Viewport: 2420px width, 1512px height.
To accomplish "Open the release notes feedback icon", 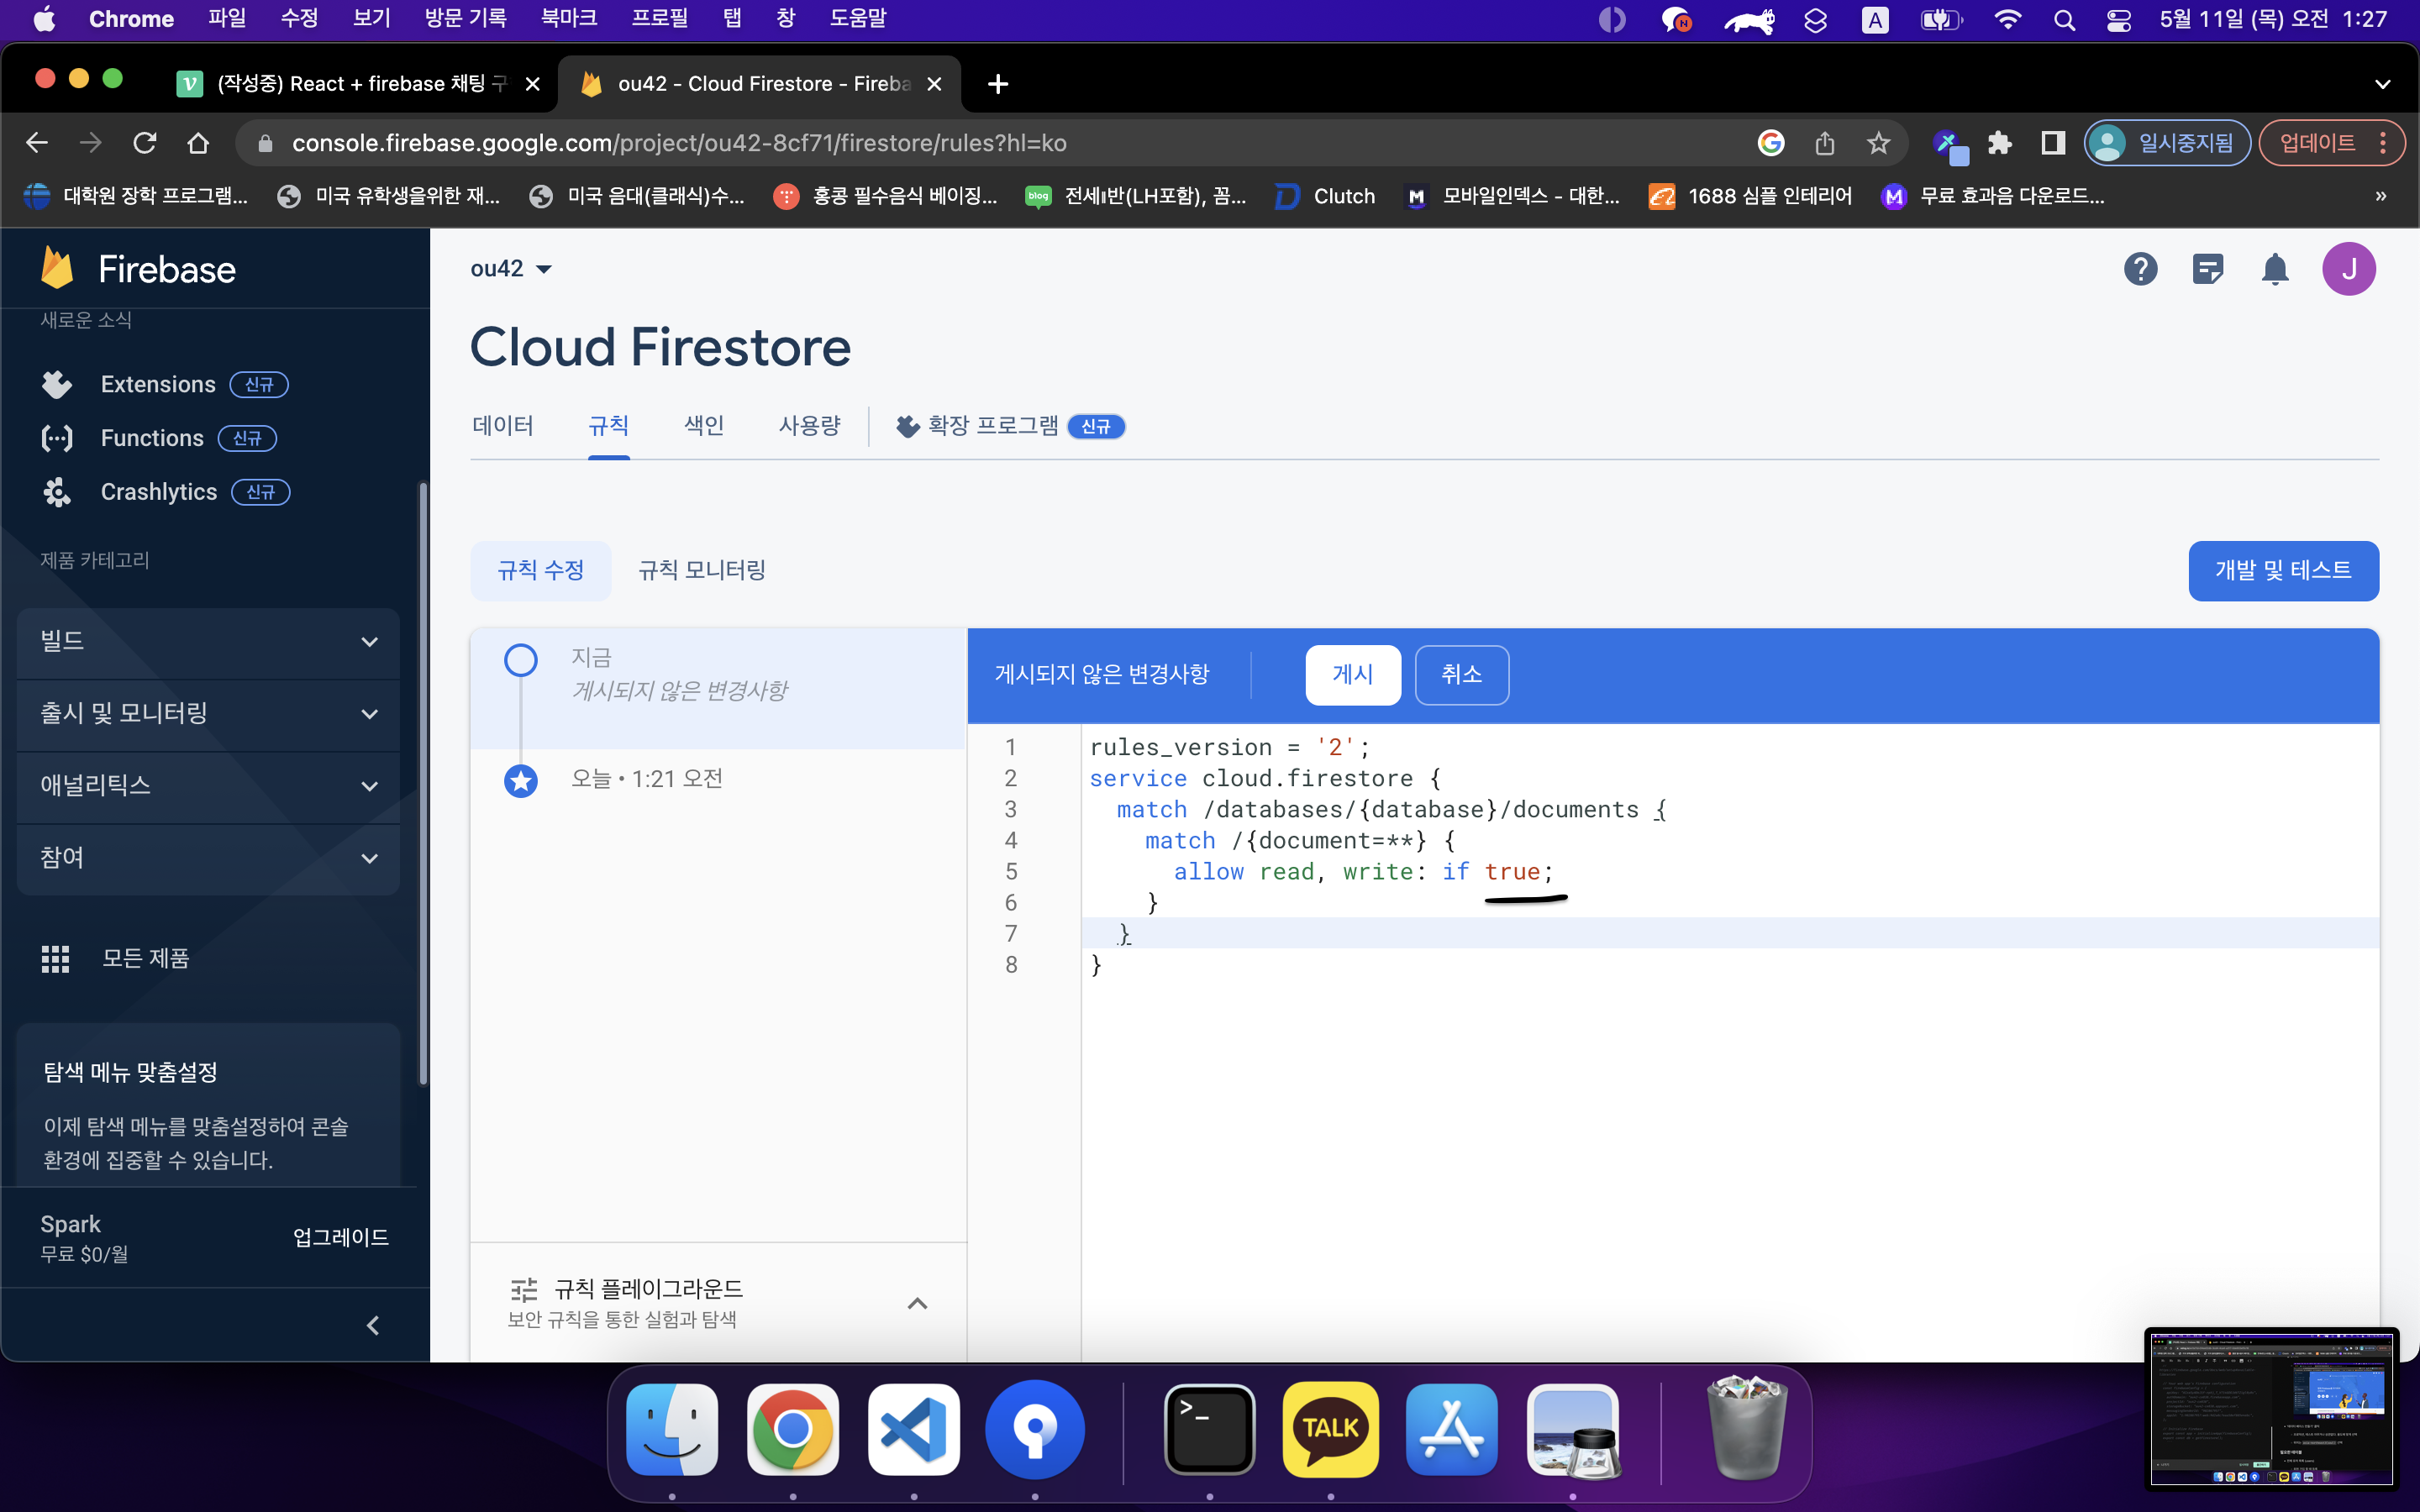I will click(2208, 269).
